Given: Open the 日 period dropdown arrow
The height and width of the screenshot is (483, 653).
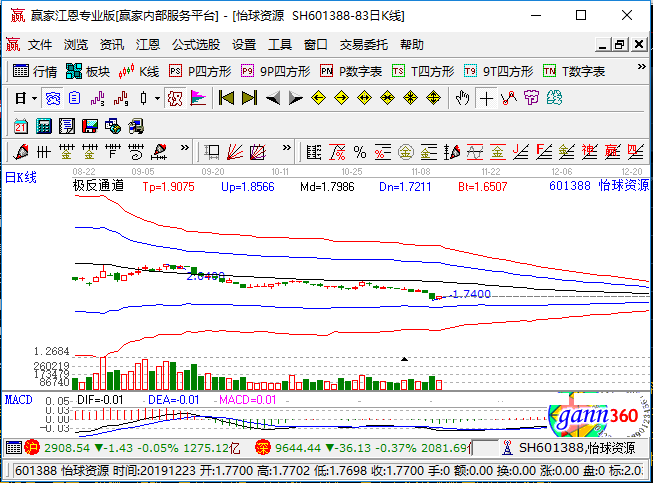Looking at the screenshot, I should tap(34, 99).
